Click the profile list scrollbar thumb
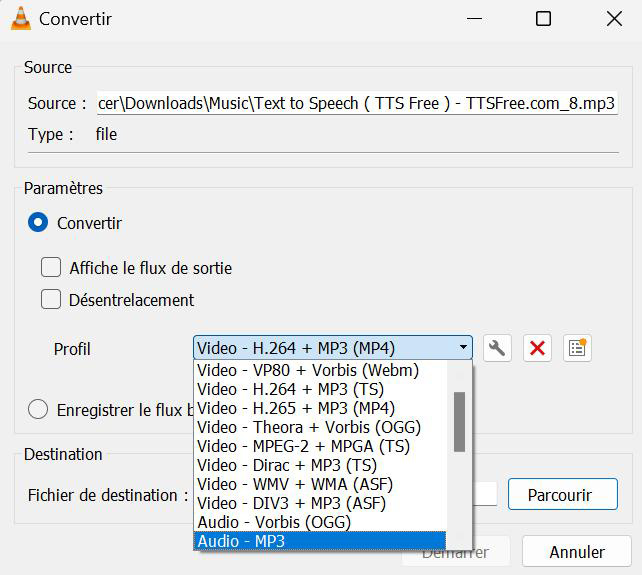Screen dimensions: 642x575 tap(459, 421)
